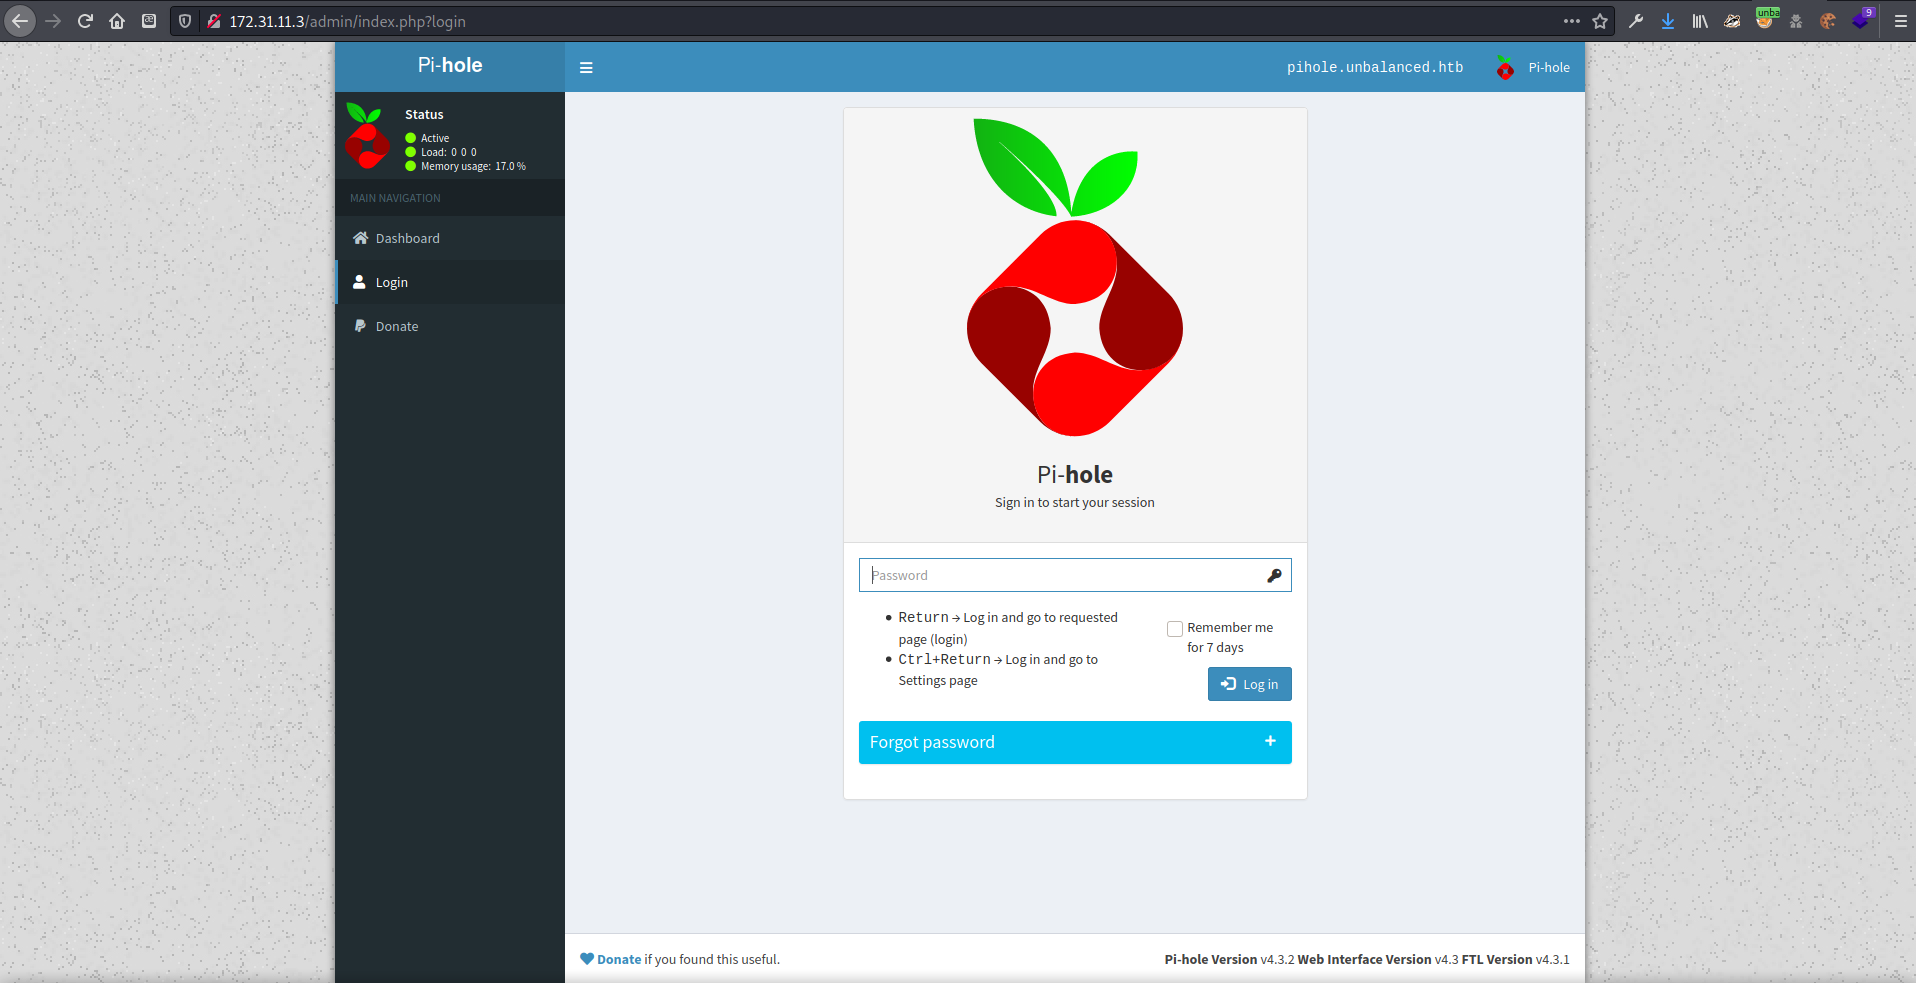Click the Active status text
The height and width of the screenshot is (983, 1916).
[435, 138]
